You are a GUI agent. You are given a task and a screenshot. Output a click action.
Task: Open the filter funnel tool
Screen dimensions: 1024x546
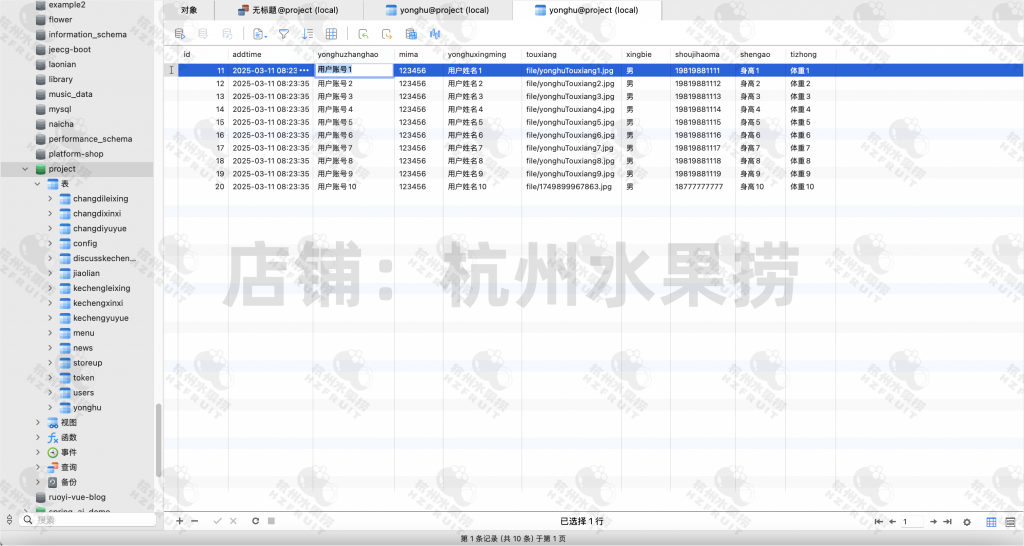tap(283, 34)
